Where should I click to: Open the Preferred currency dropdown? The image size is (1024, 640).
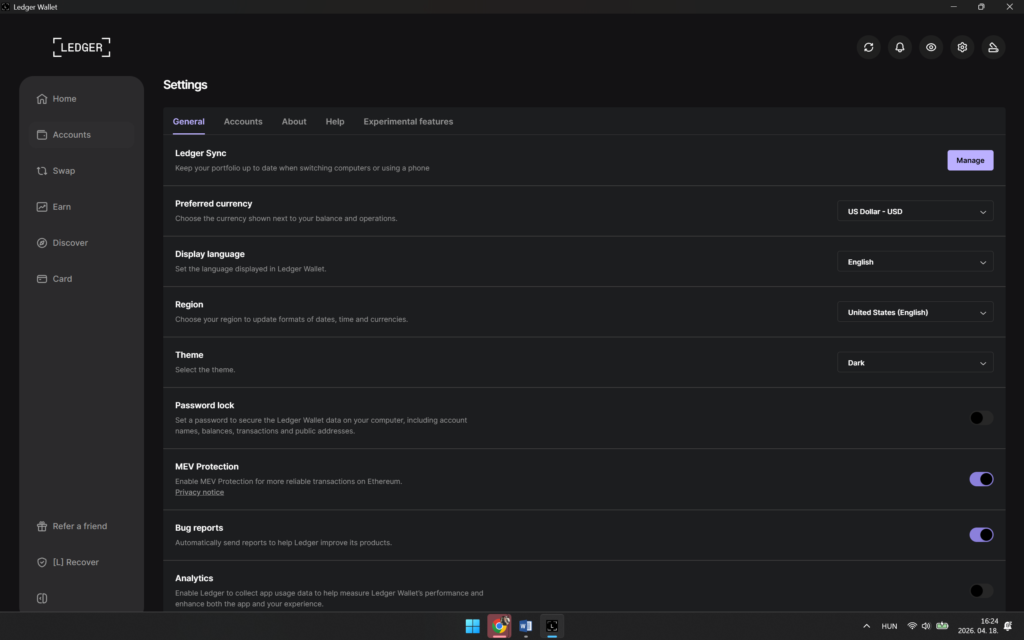(915, 212)
